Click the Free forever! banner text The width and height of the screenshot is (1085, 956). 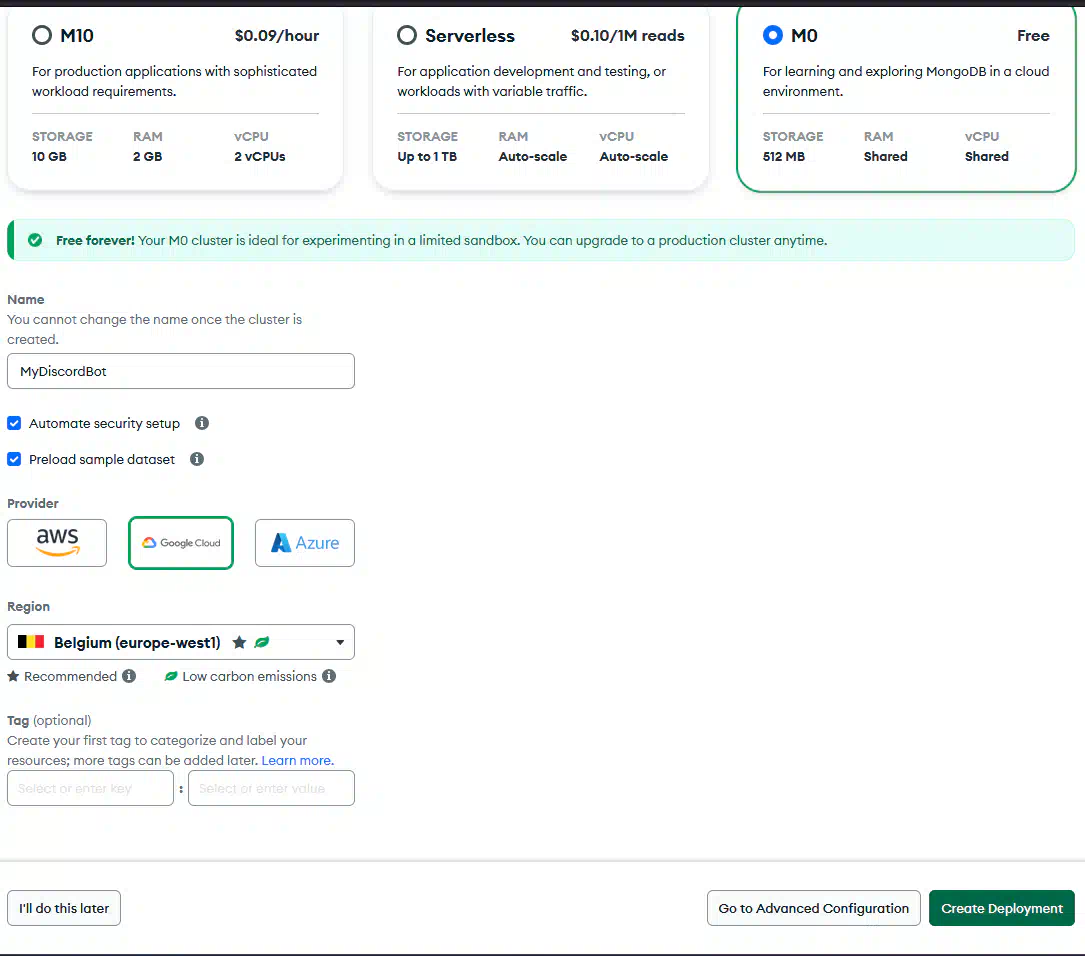[x=95, y=240]
